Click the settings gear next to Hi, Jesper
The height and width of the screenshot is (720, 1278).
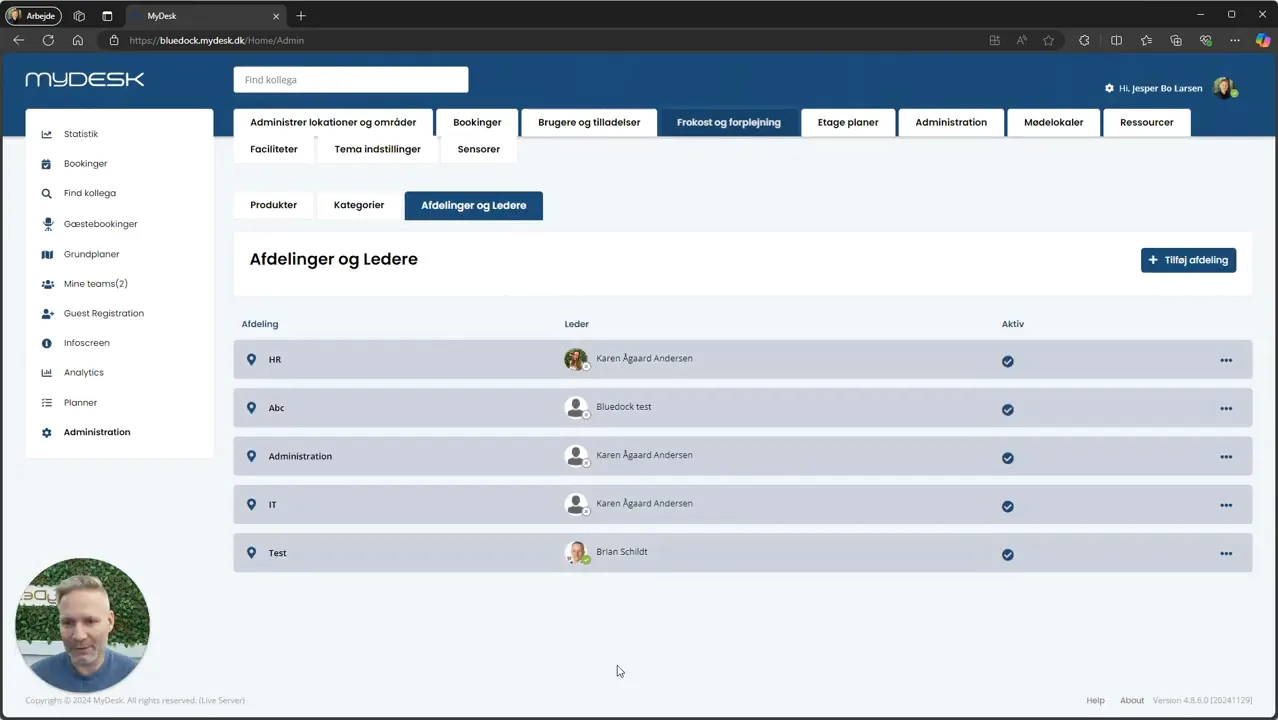click(x=1109, y=88)
